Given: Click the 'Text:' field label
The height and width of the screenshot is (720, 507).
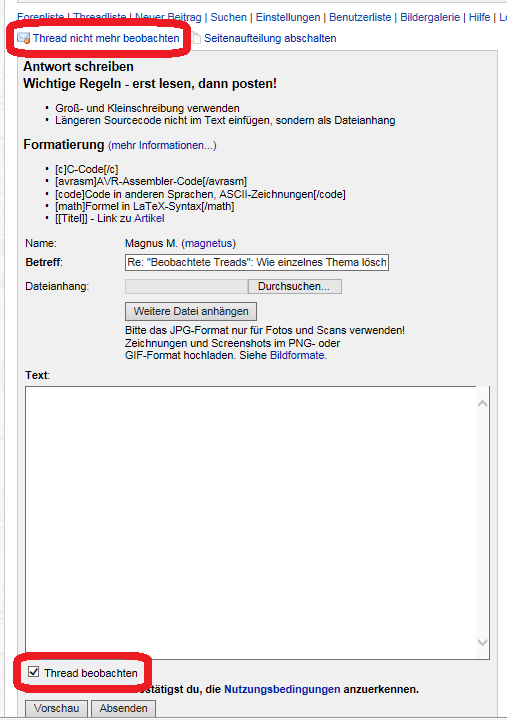Looking at the screenshot, I should (x=38, y=375).
